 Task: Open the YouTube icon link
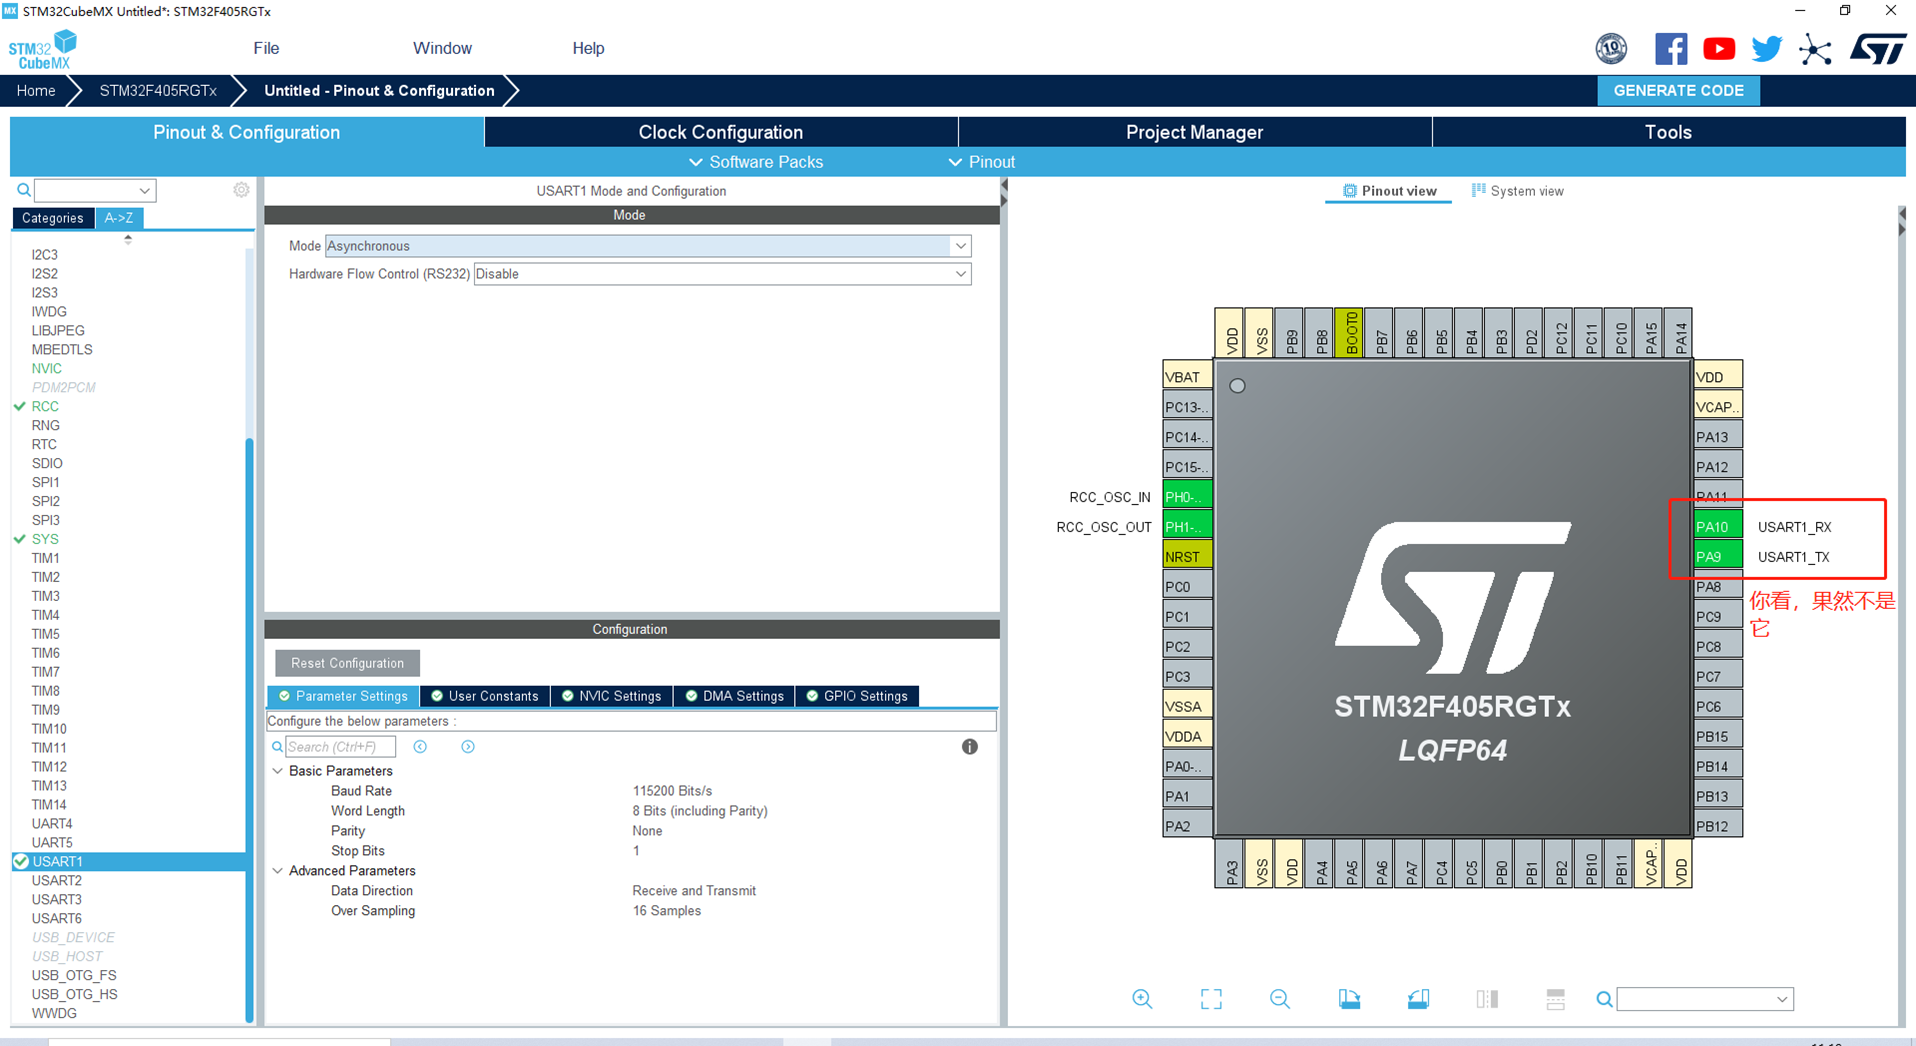point(1719,48)
